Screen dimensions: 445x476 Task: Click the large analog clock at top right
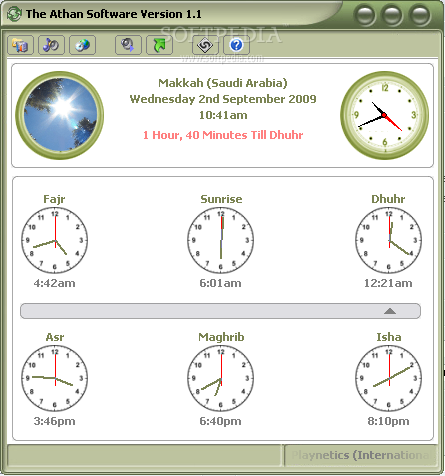click(385, 115)
